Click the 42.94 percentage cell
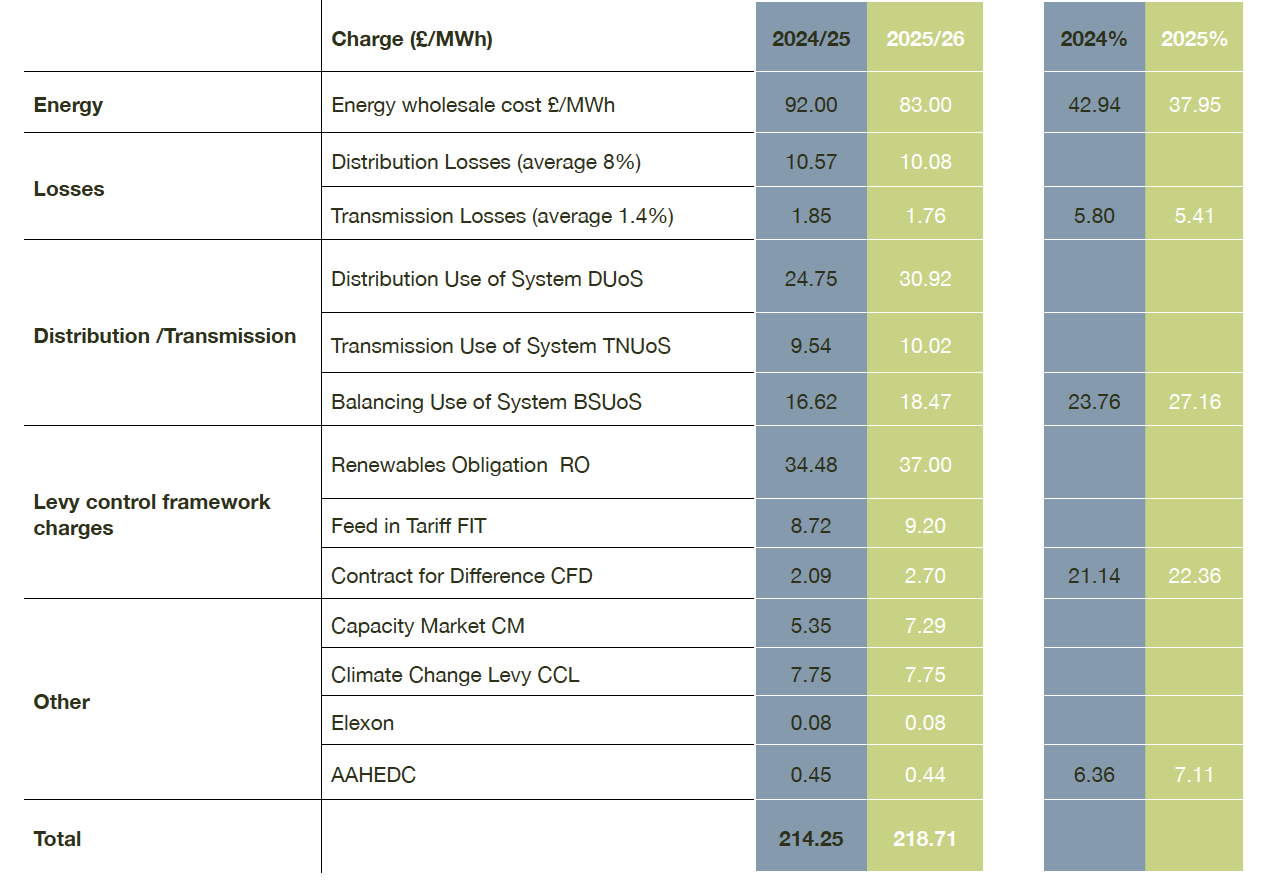The width and height of the screenshot is (1264, 894). [x=1094, y=105]
